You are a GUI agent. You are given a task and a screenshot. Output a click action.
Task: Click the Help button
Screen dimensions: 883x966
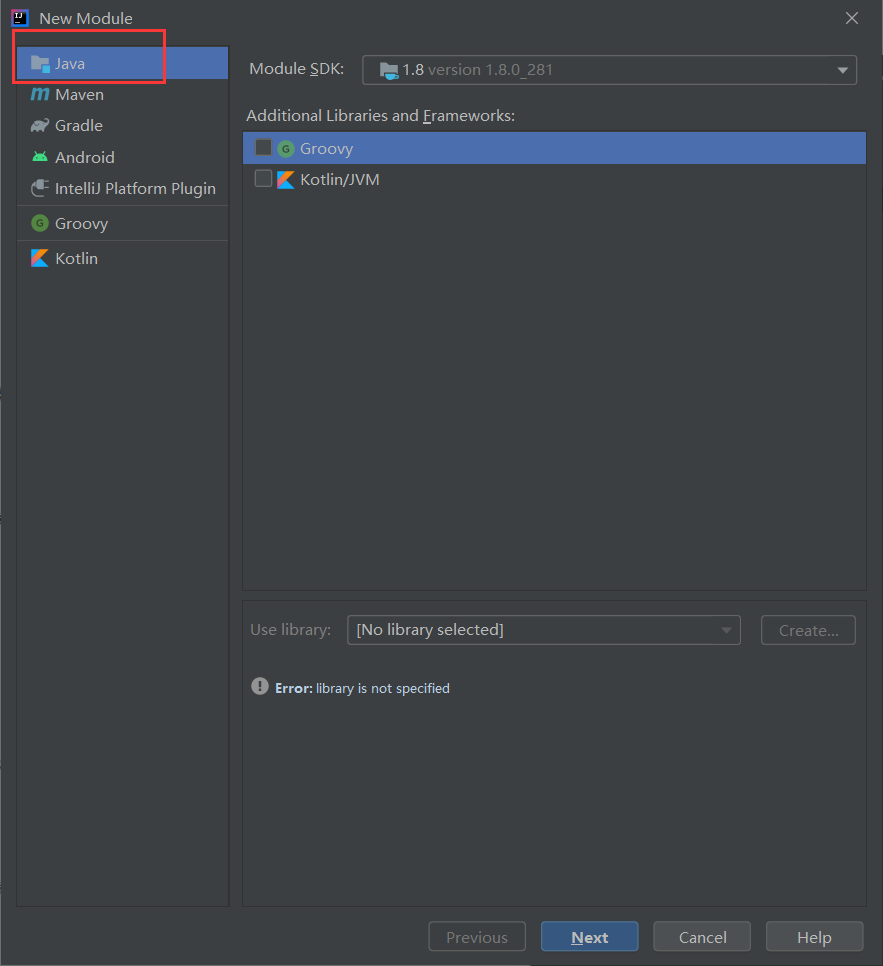pyautogui.click(x=815, y=937)
